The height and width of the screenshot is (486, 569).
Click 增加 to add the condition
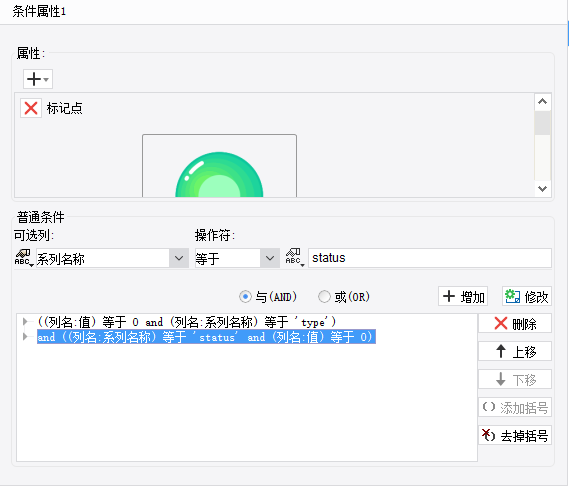(463, 297)
